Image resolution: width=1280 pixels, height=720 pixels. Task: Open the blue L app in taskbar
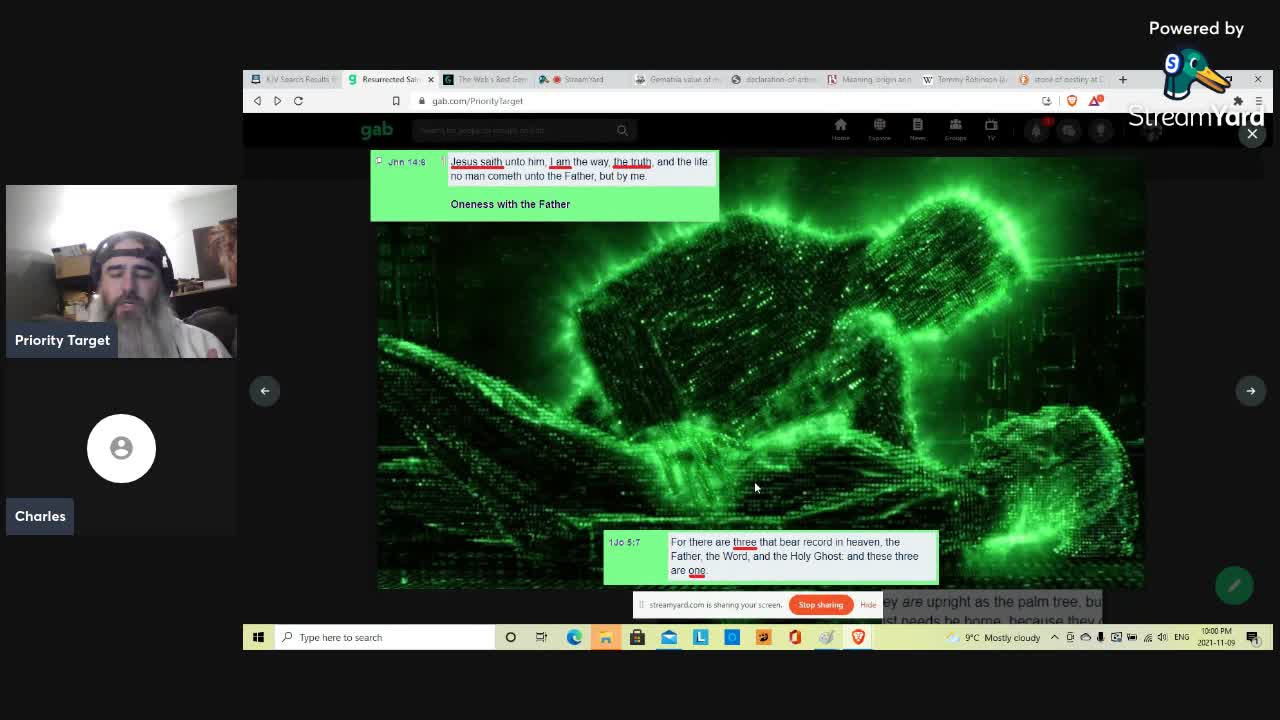[700, 637]
